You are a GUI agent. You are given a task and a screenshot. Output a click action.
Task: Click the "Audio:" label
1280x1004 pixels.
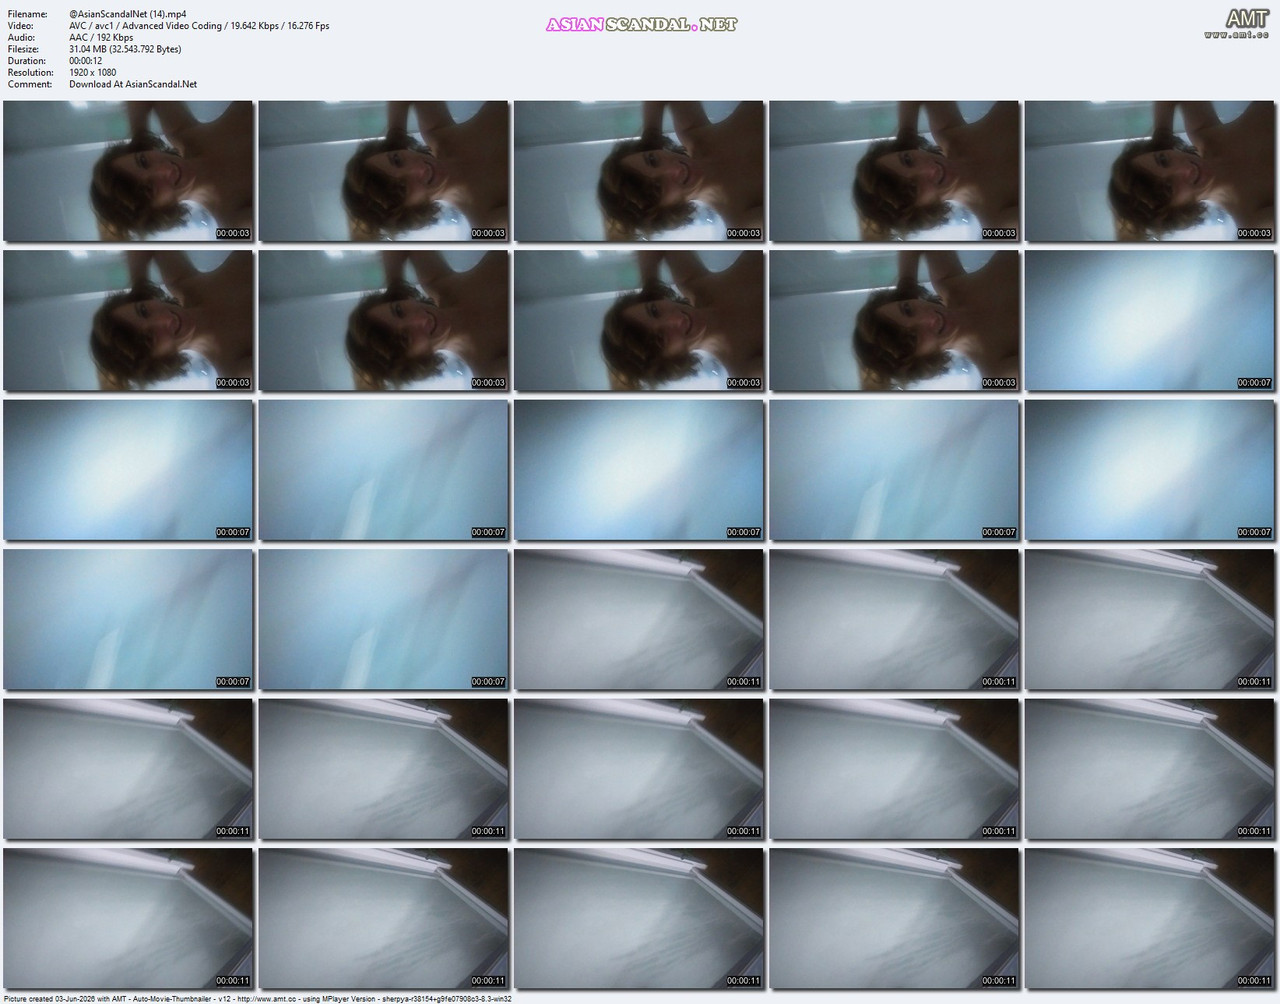point(21,37)
